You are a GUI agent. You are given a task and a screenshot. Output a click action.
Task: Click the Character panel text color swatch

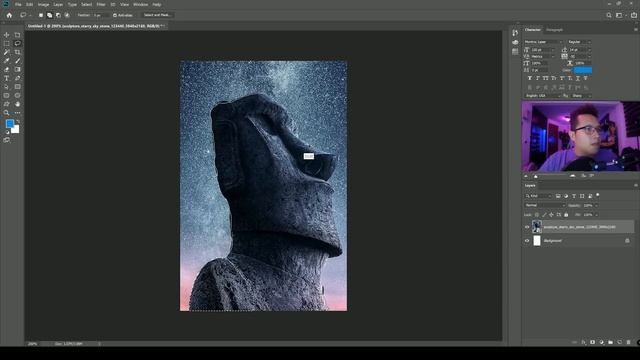(583, 70)
